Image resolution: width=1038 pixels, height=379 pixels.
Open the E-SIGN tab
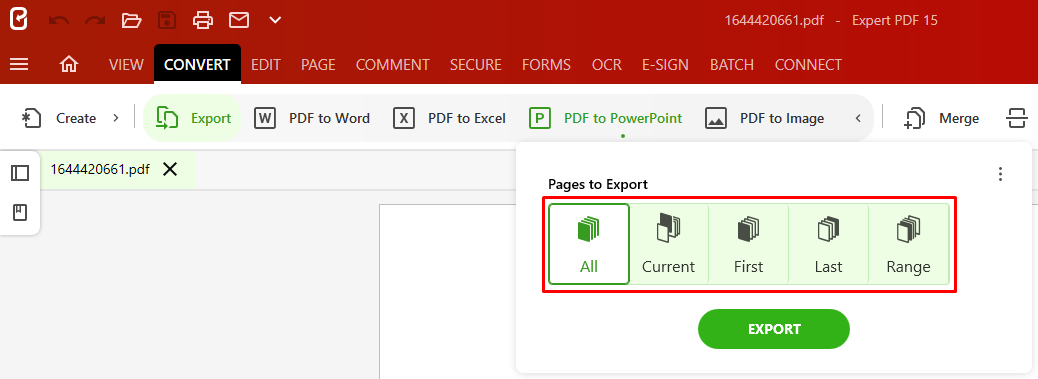tap(665, 65)
